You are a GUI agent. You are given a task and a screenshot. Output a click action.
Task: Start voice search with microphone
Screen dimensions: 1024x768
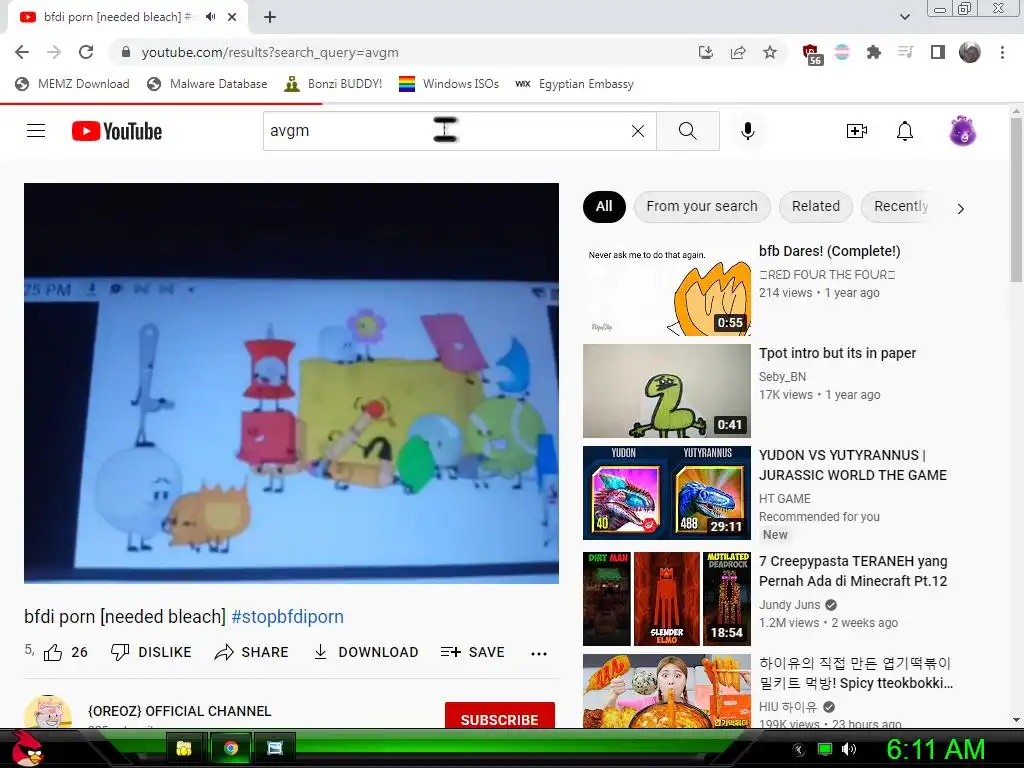pos(748,131)
